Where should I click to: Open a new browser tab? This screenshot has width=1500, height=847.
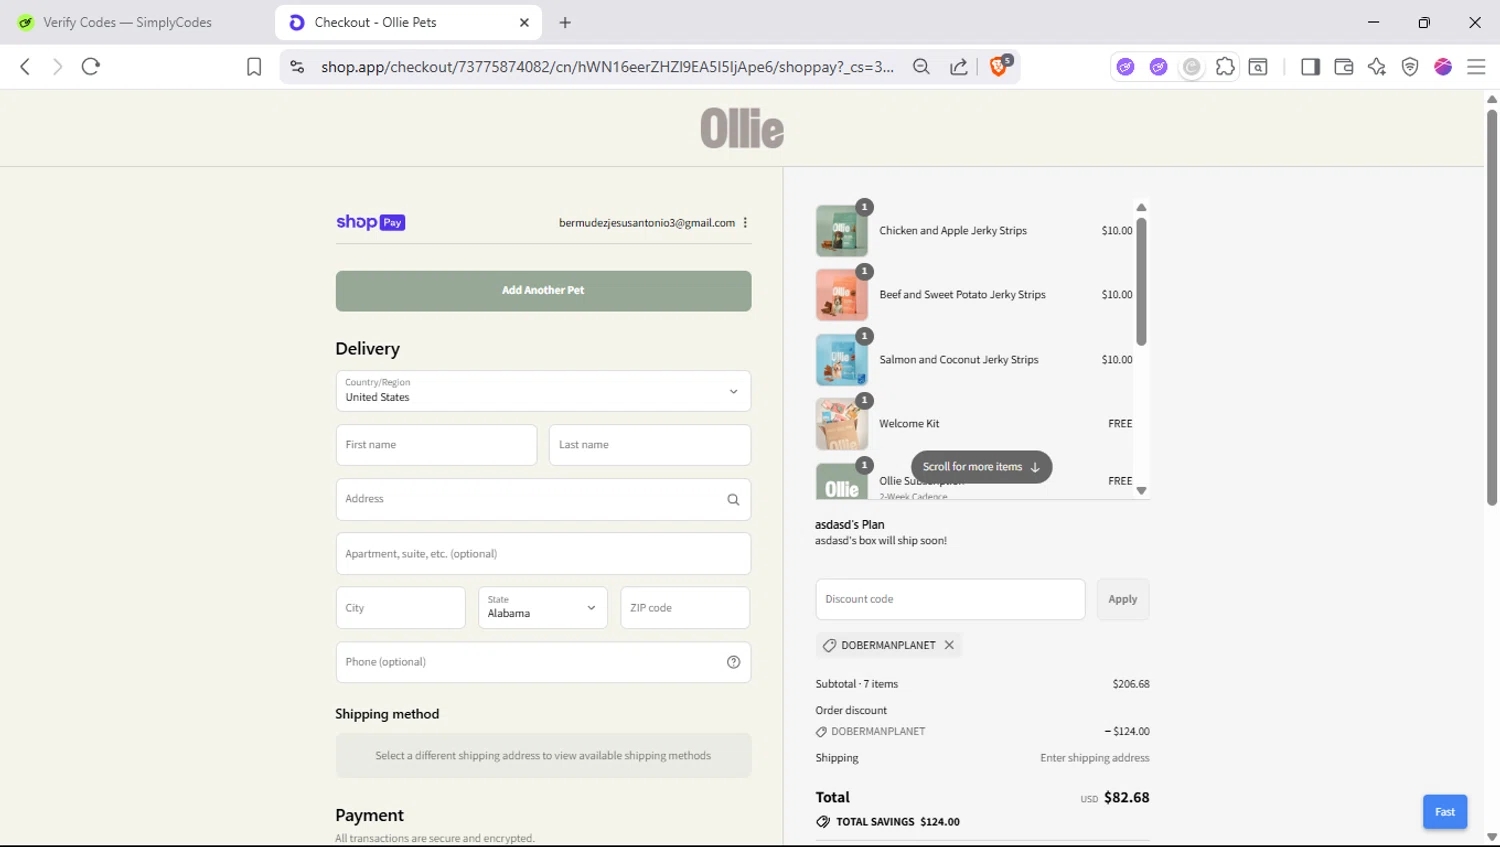point(565,22)
